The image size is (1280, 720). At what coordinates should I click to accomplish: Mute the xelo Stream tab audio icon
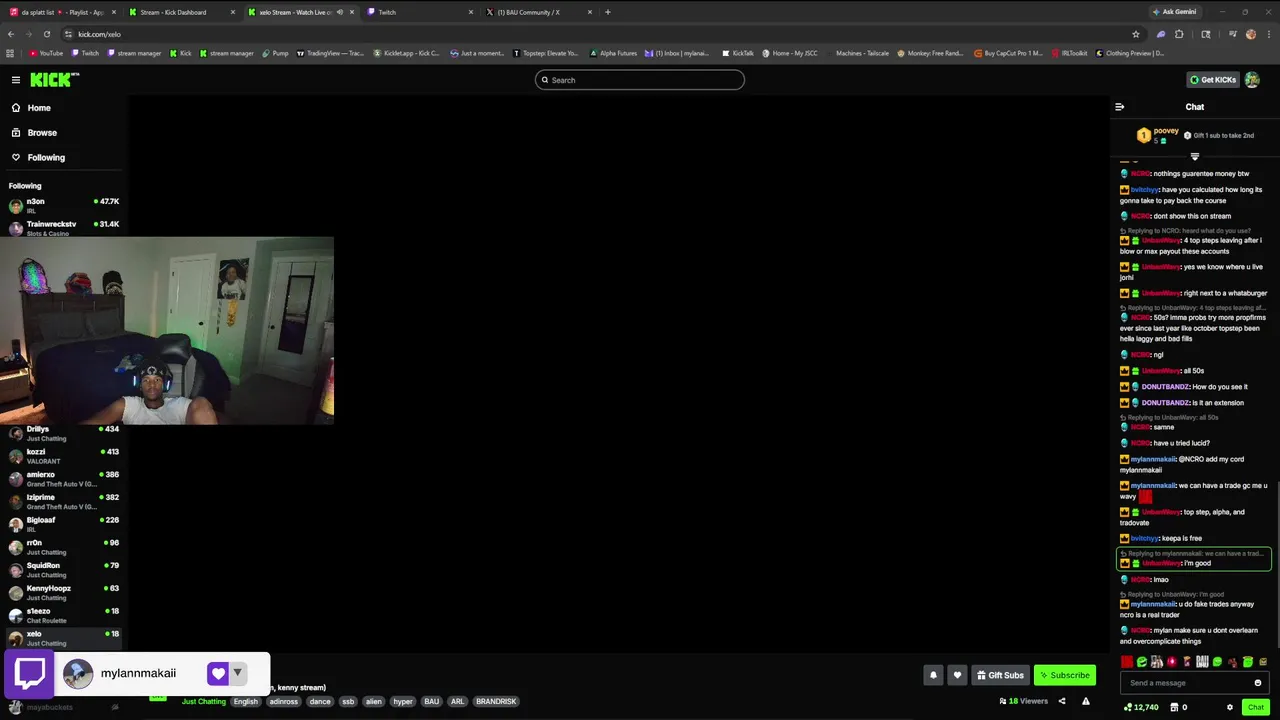[x=340, y=12]
